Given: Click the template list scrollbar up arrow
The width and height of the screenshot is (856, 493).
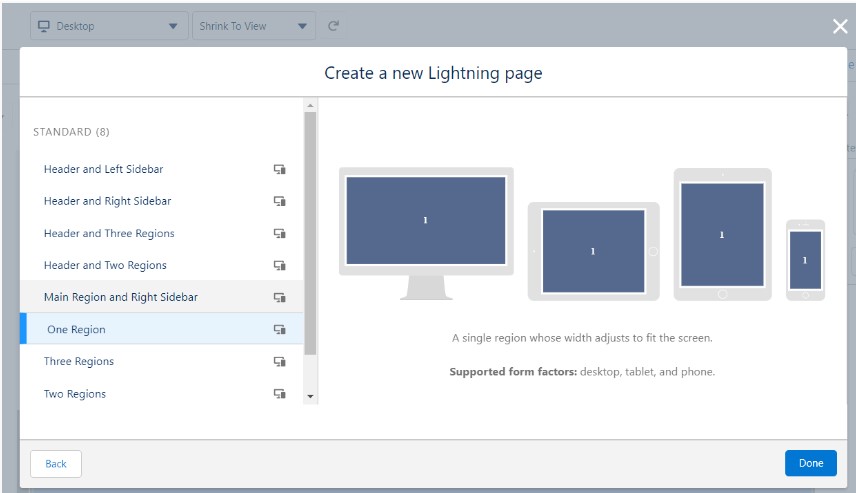Looking at the screenshot, I should [310, 105].
